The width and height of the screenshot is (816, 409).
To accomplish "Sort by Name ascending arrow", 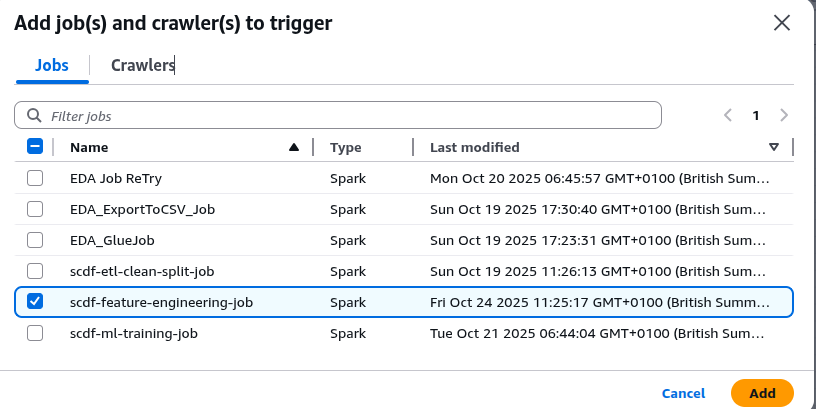I will pos(293,147).
